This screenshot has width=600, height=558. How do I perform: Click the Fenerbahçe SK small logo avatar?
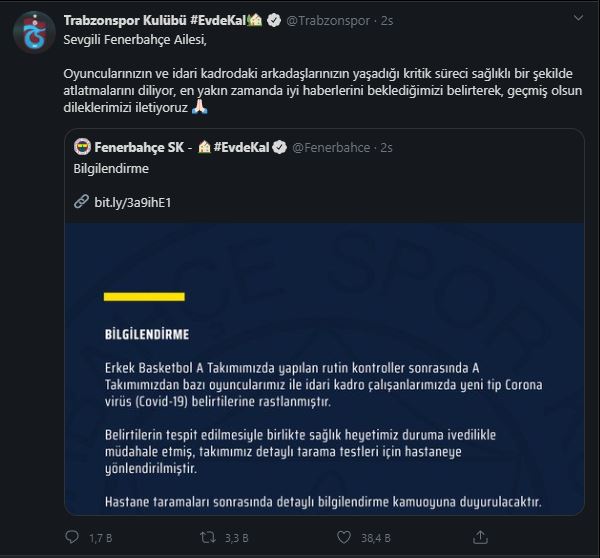tap(82, 147)
